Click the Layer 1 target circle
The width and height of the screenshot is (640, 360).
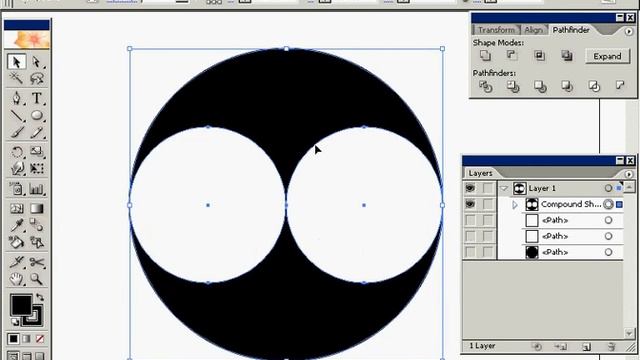pos(608,188)
